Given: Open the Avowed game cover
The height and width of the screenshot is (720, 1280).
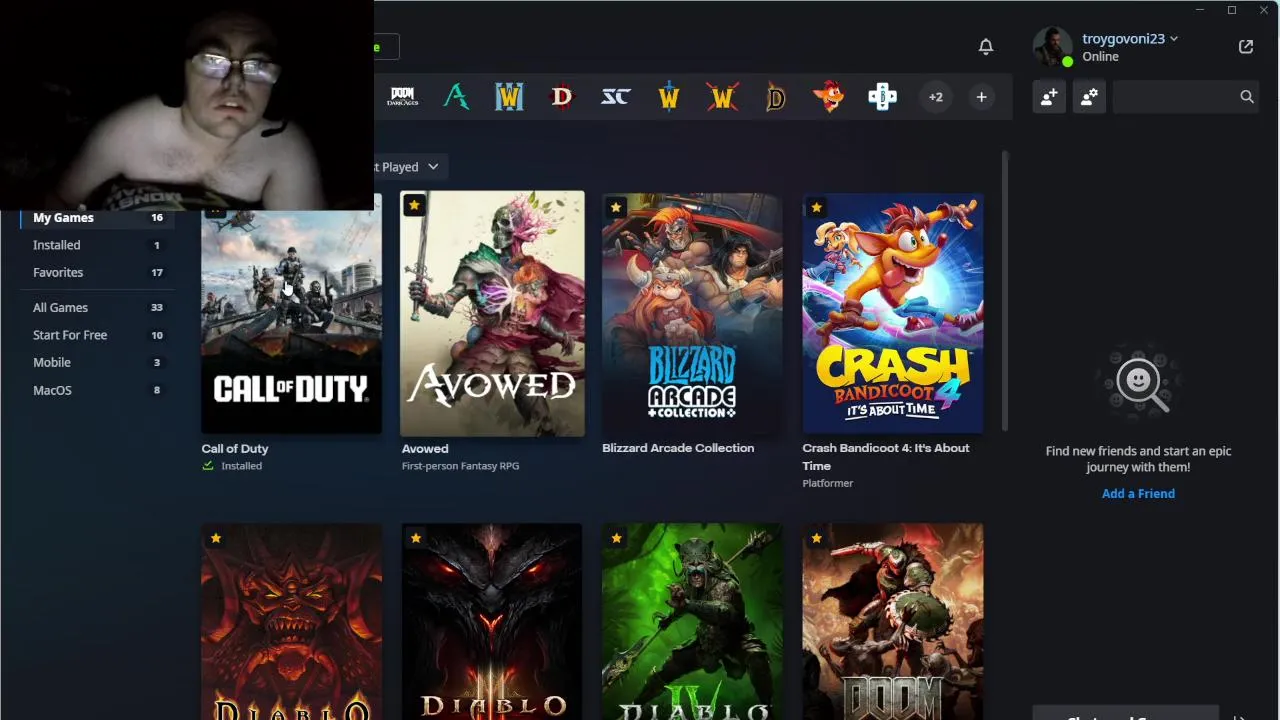Looking at the screenshot, I should [492, 314].
